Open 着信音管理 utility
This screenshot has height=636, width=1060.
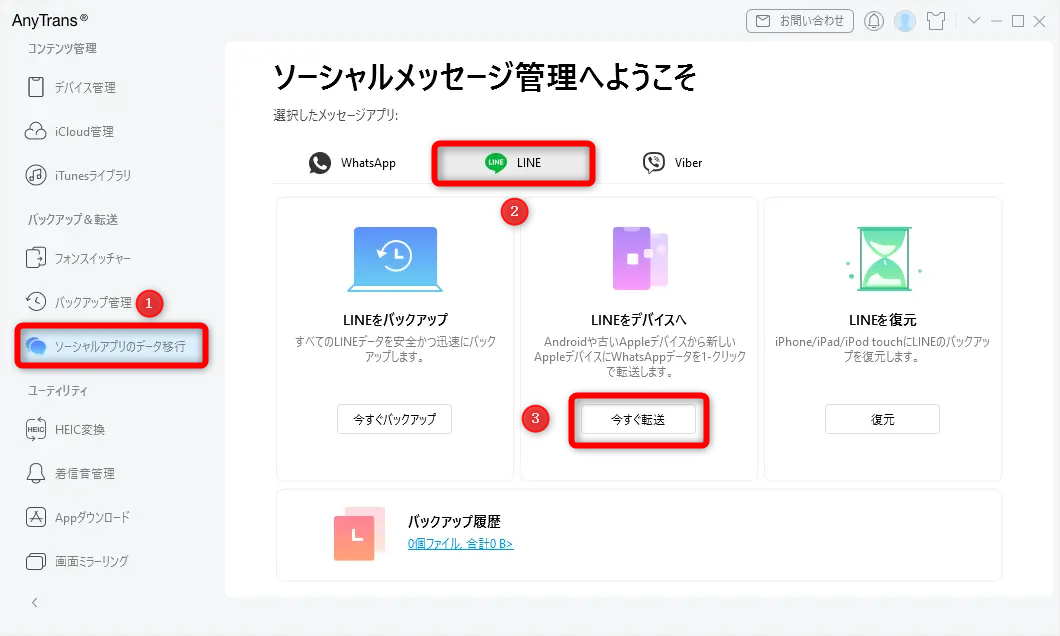[x=85, y=473]
